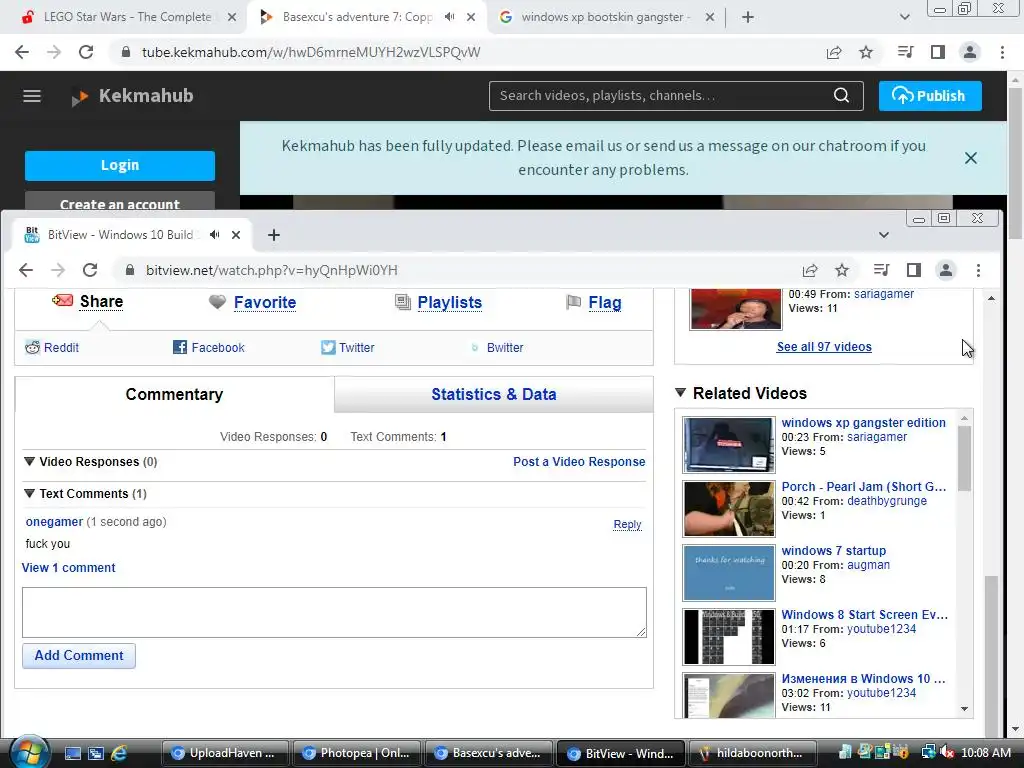Collapse the Text Comments section
The height and width of the screenshot is (768, 1024).
29,493
